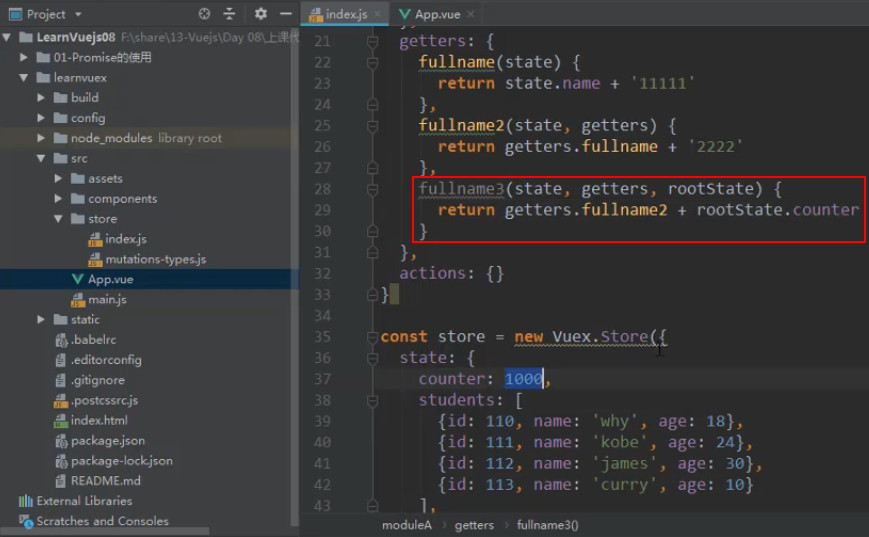This screenshot has height=537, width=869.
Task: Select .postcssrc.js file
Action: tap(104, 400)
